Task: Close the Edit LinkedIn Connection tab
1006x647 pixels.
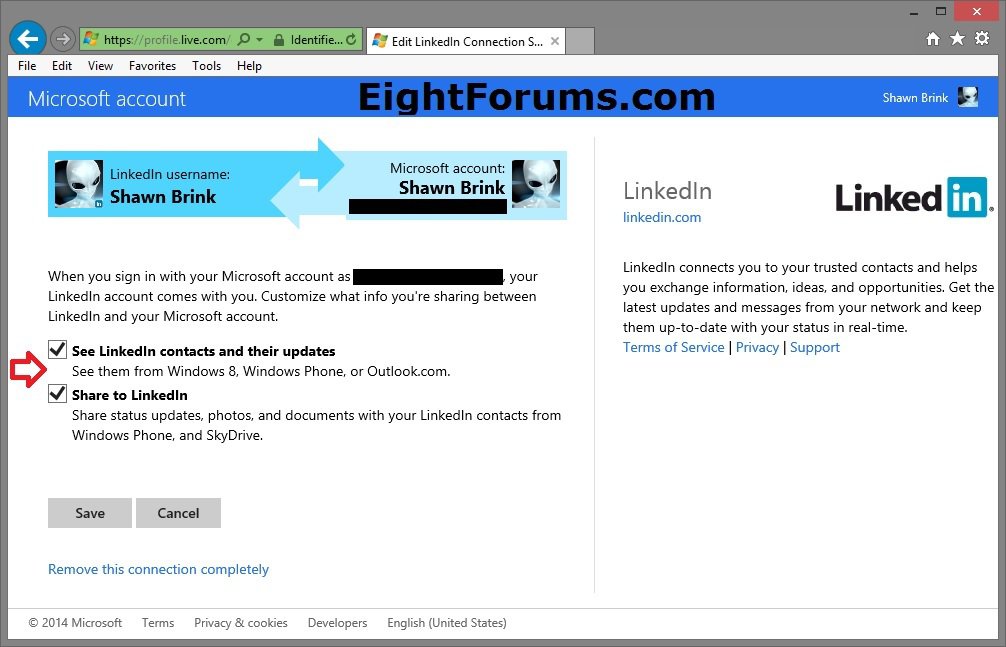Action: [x=555, y=41]
